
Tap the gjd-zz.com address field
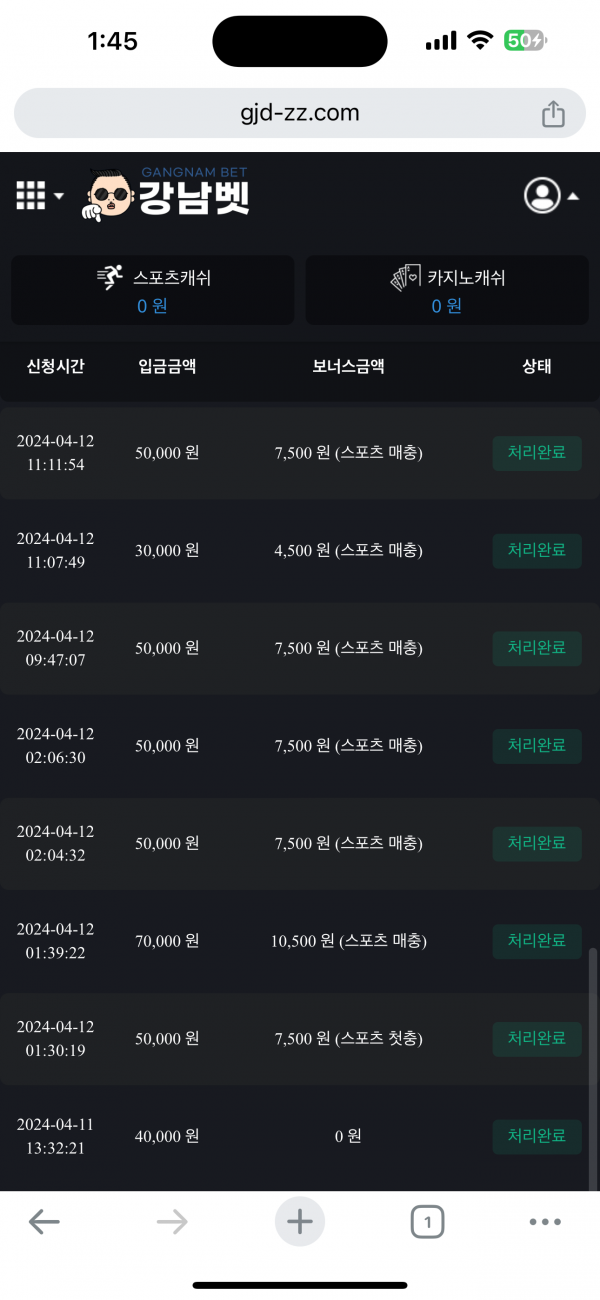click(299, 113)
